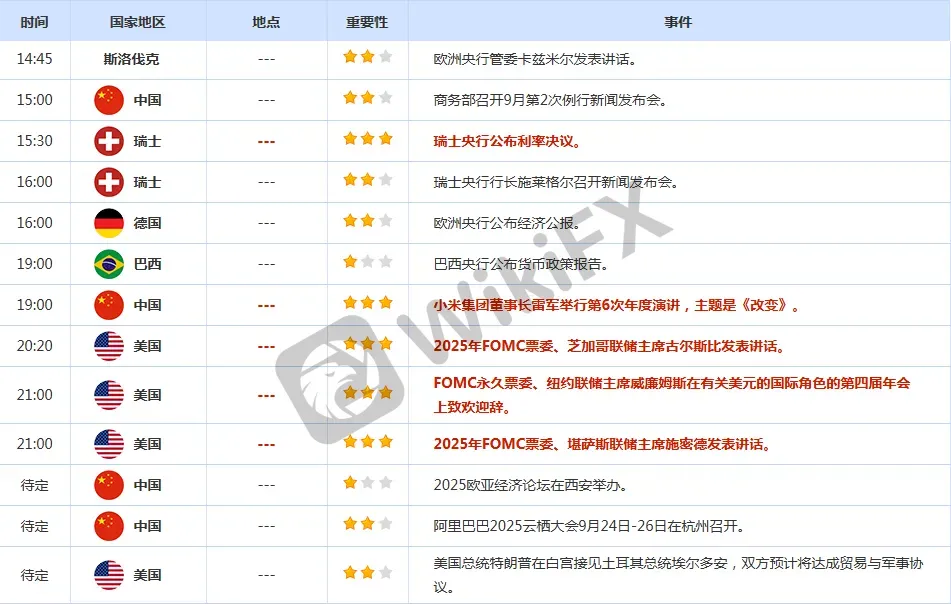Click the one-star rating in the Brazil row

[x=368, y=262]
